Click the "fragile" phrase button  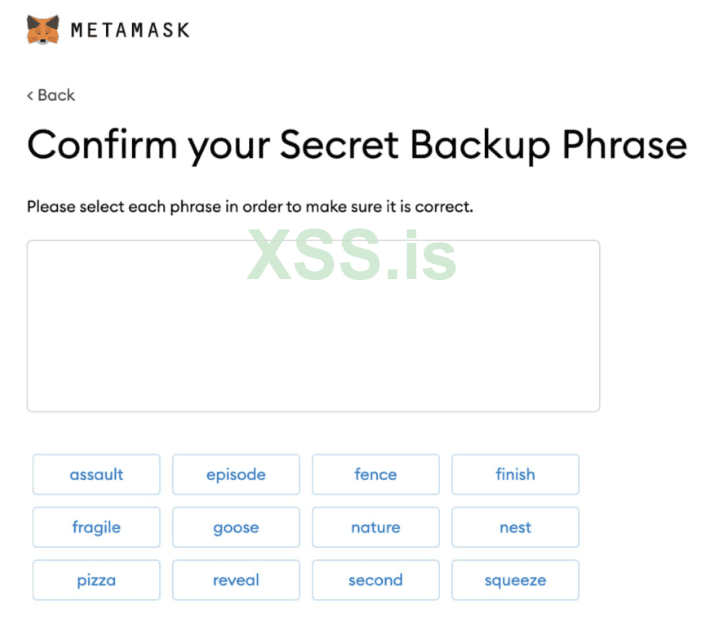tap(96, 527)
